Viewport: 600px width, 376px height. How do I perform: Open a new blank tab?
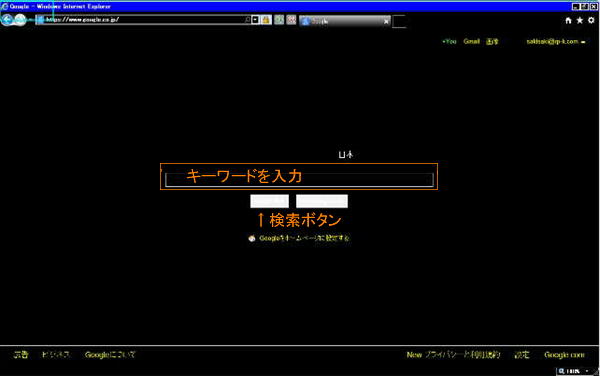pyautogui.click(x=399, y=21)
